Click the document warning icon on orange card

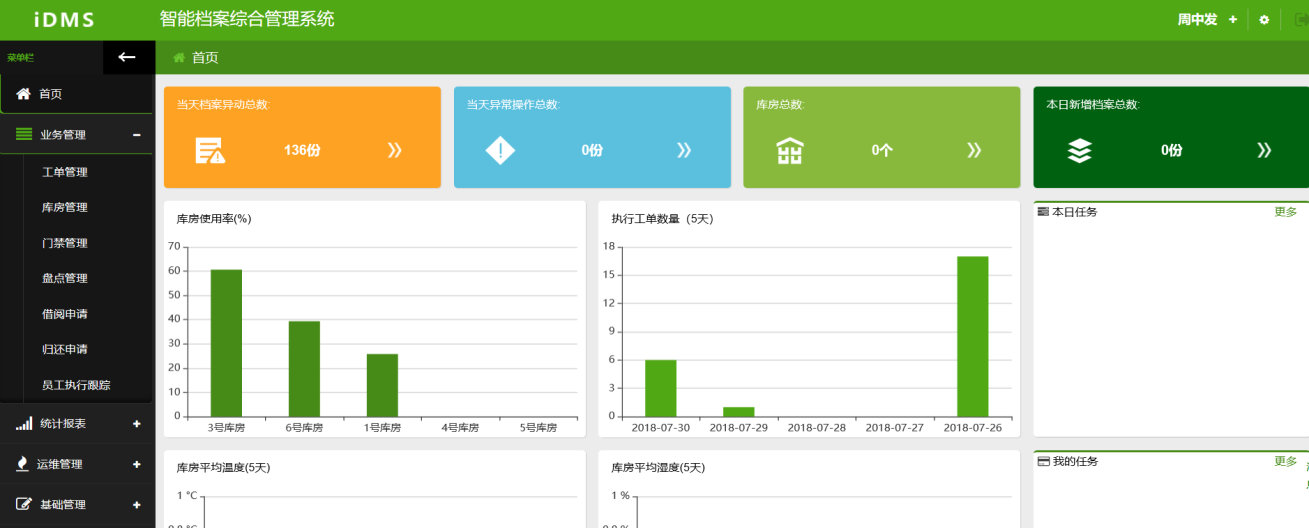click(210, 150)
